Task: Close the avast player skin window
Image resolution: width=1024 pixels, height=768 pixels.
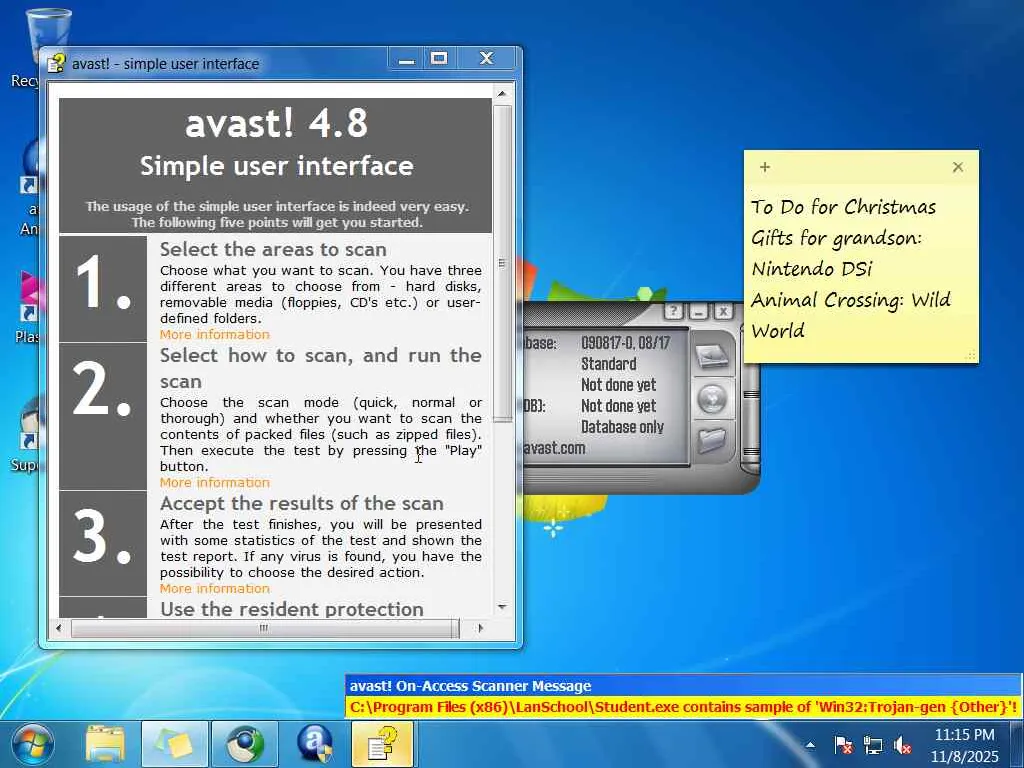Action: [x=723, y=312]
